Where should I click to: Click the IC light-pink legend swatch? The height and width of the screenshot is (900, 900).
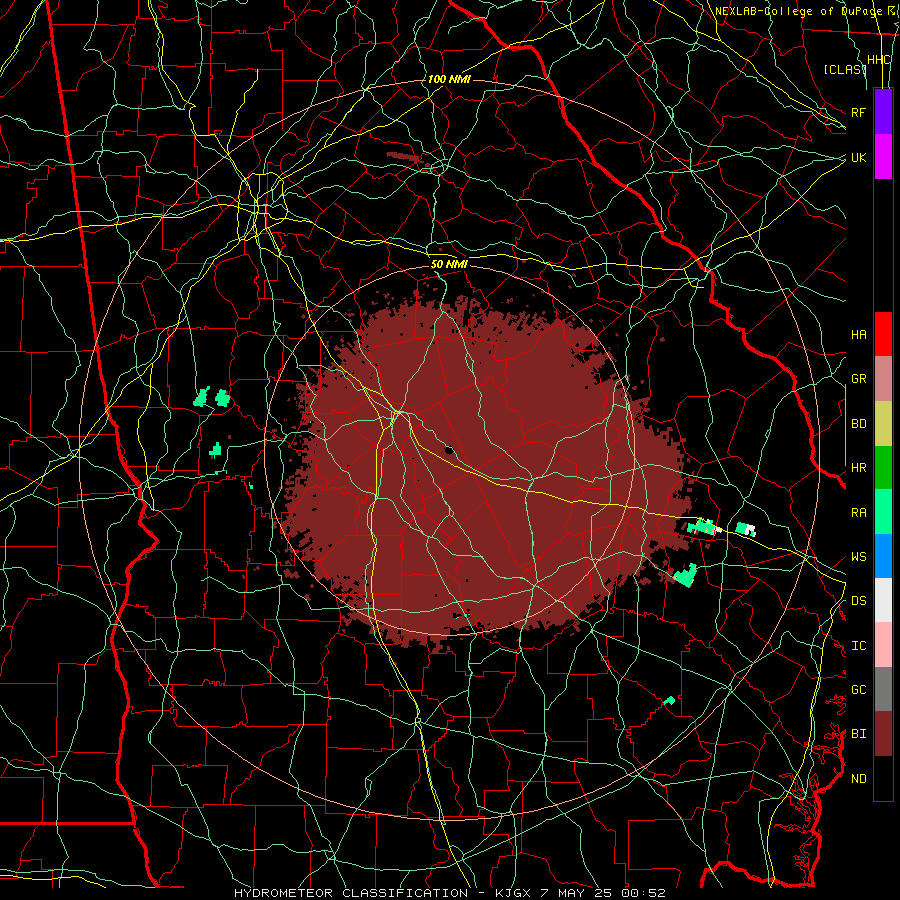[883, 645]
